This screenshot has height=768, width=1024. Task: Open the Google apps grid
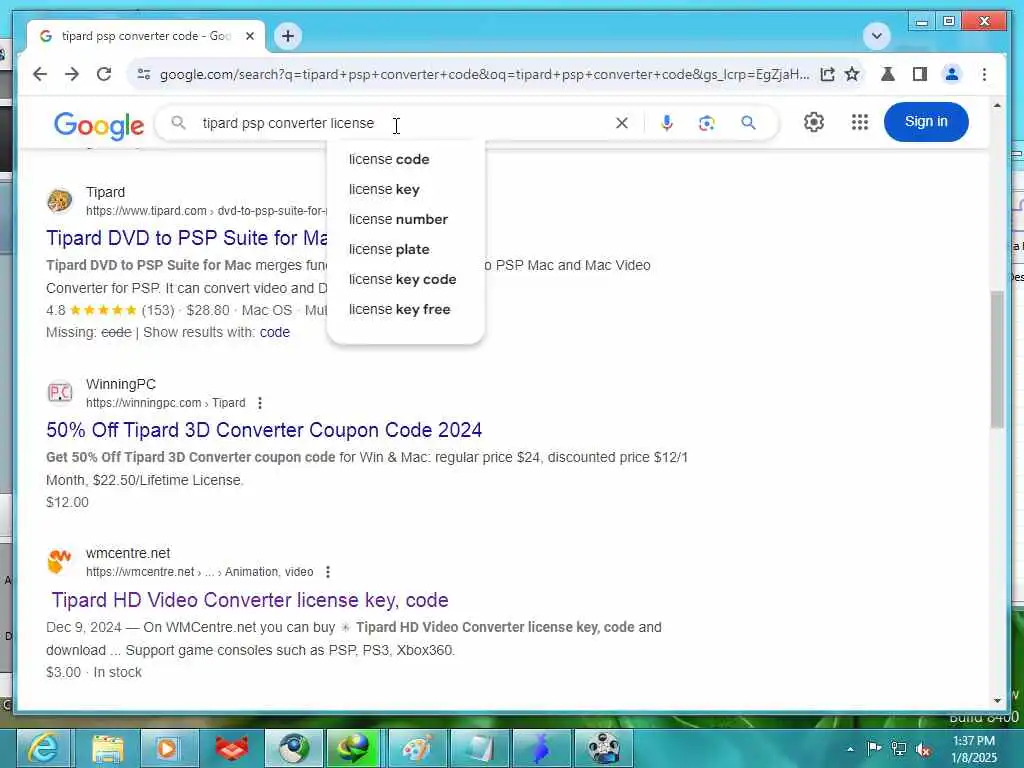point(859,122)
